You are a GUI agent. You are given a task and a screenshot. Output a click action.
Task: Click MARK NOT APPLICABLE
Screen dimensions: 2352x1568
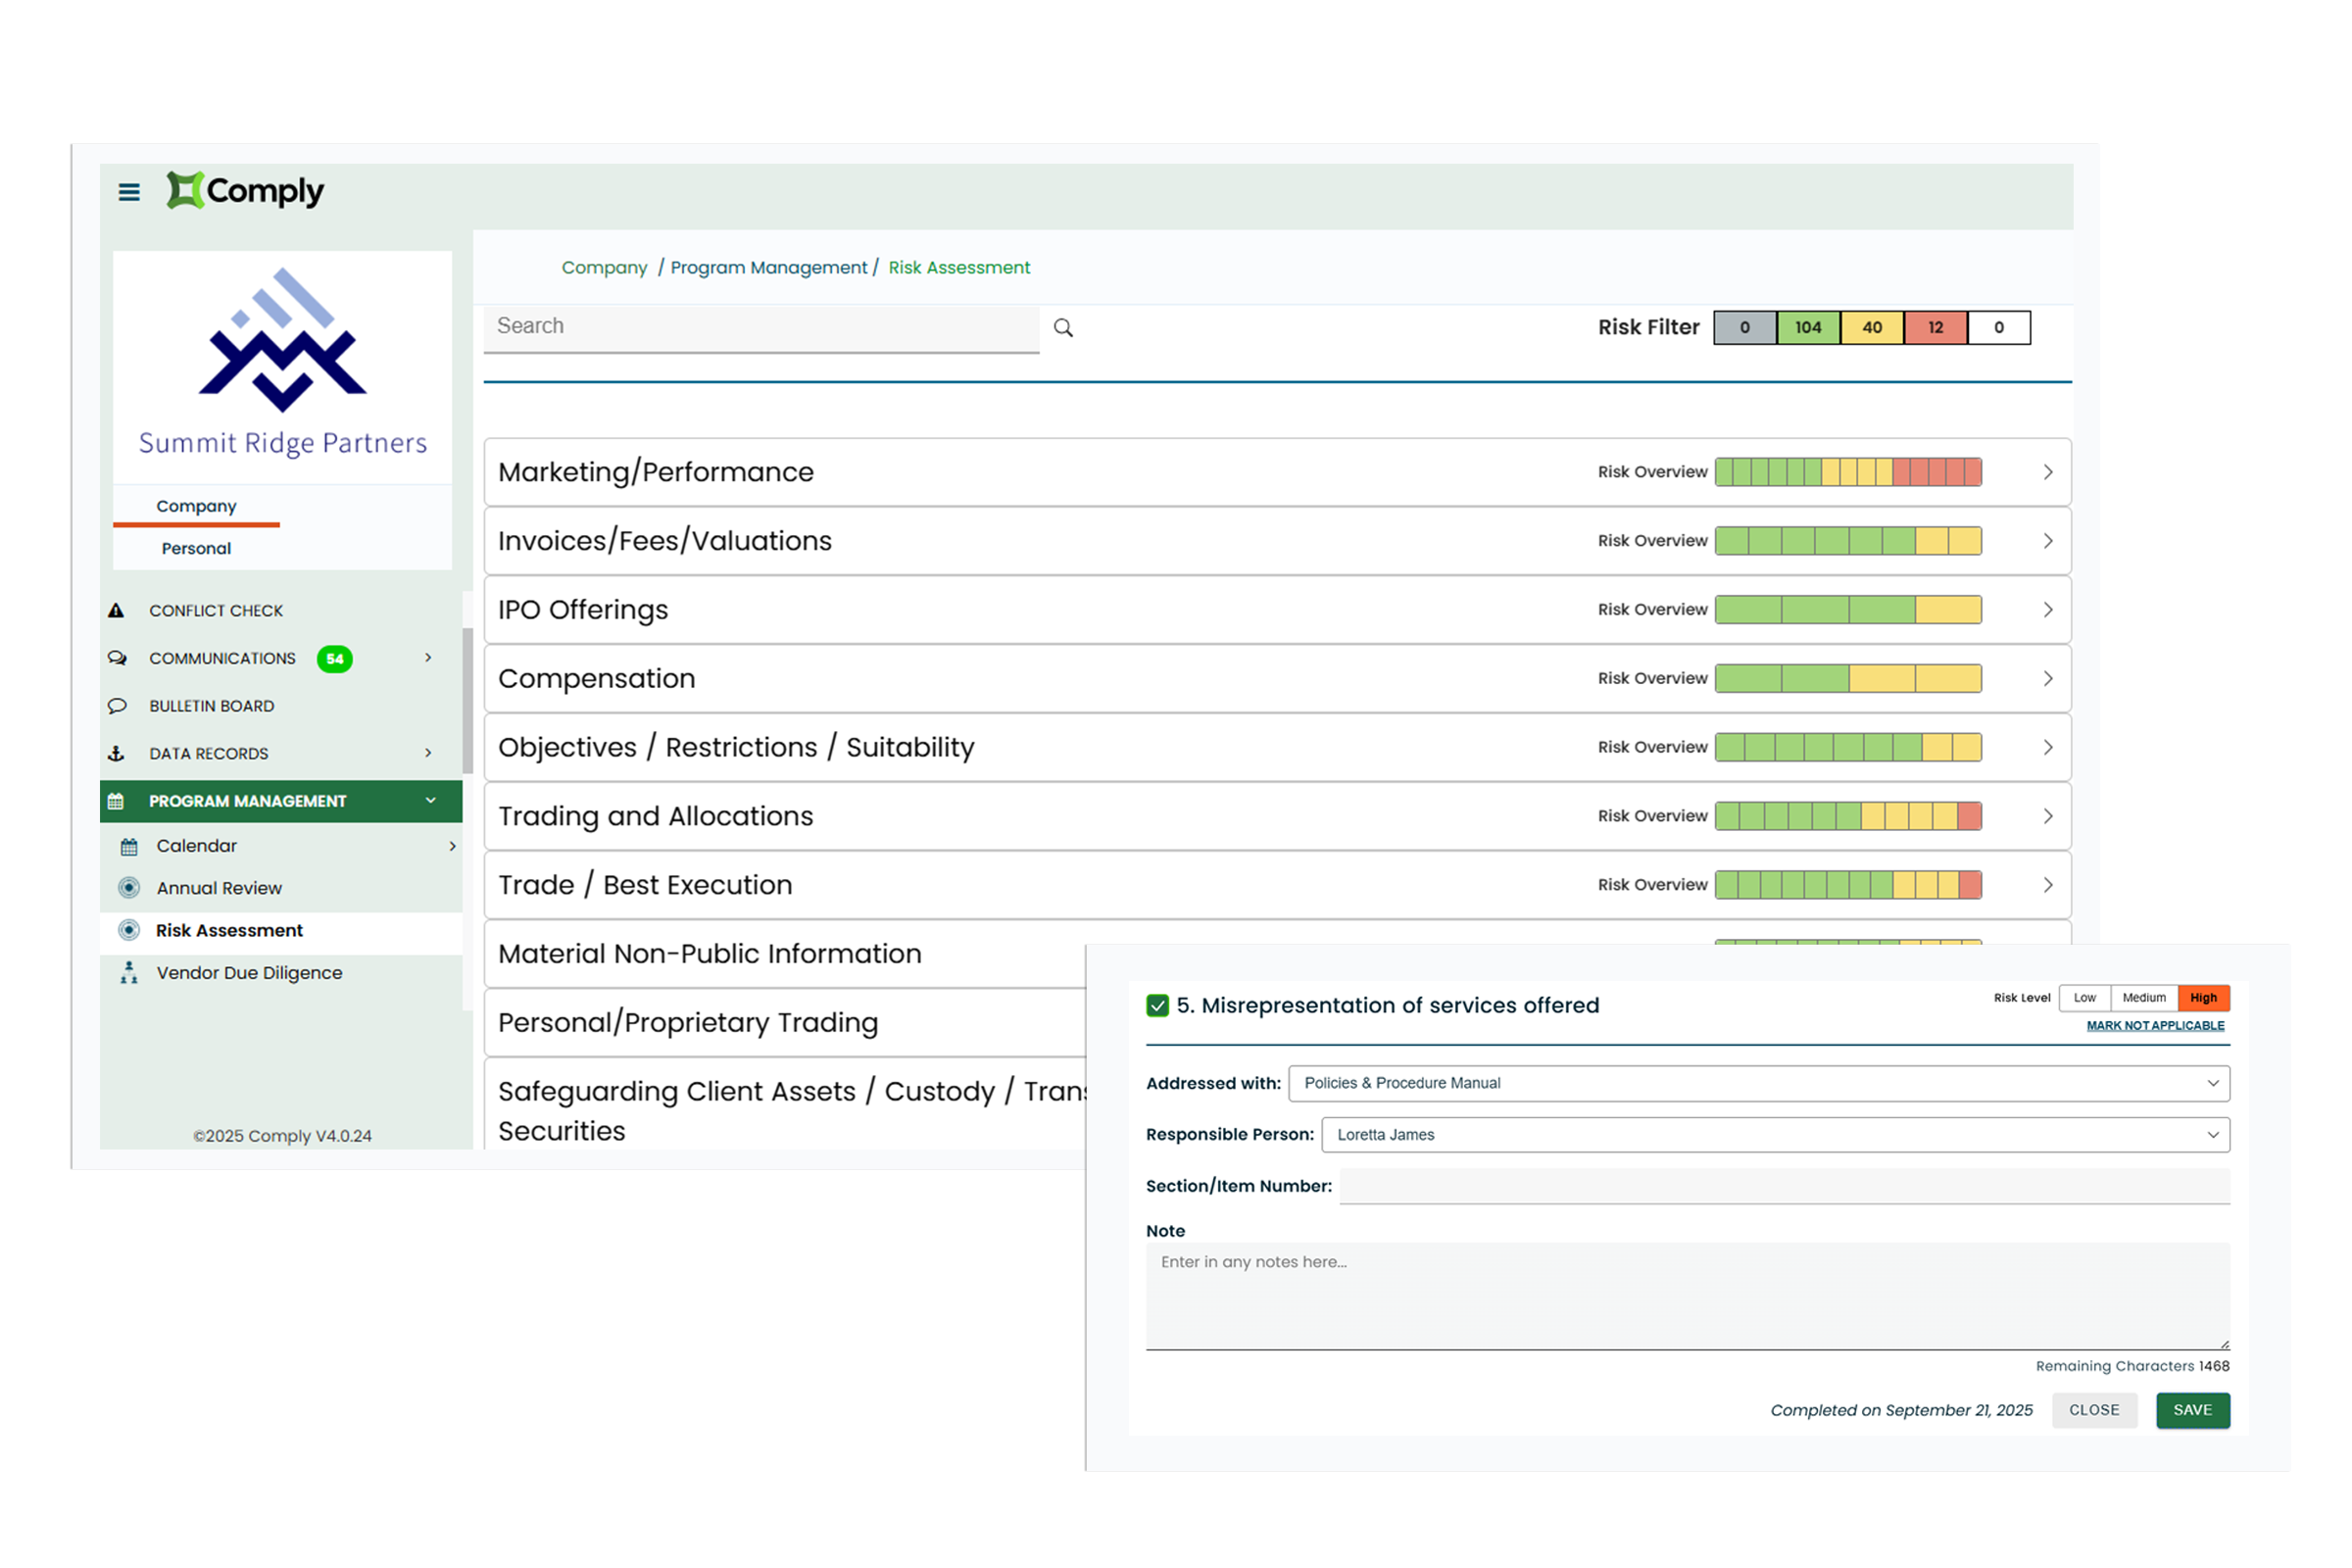click(2155, 1025)
